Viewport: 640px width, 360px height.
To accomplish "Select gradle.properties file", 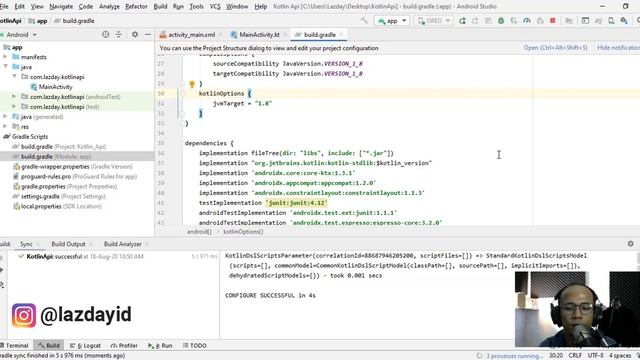I will 65,186.
